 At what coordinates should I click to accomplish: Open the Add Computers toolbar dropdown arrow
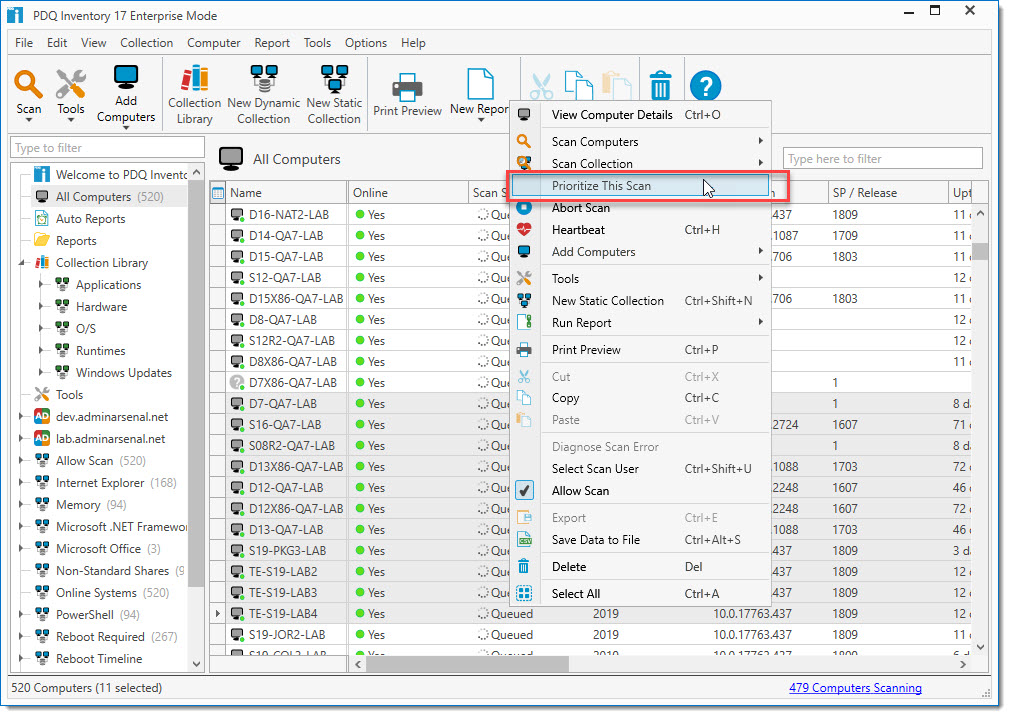tap(125, 127)
